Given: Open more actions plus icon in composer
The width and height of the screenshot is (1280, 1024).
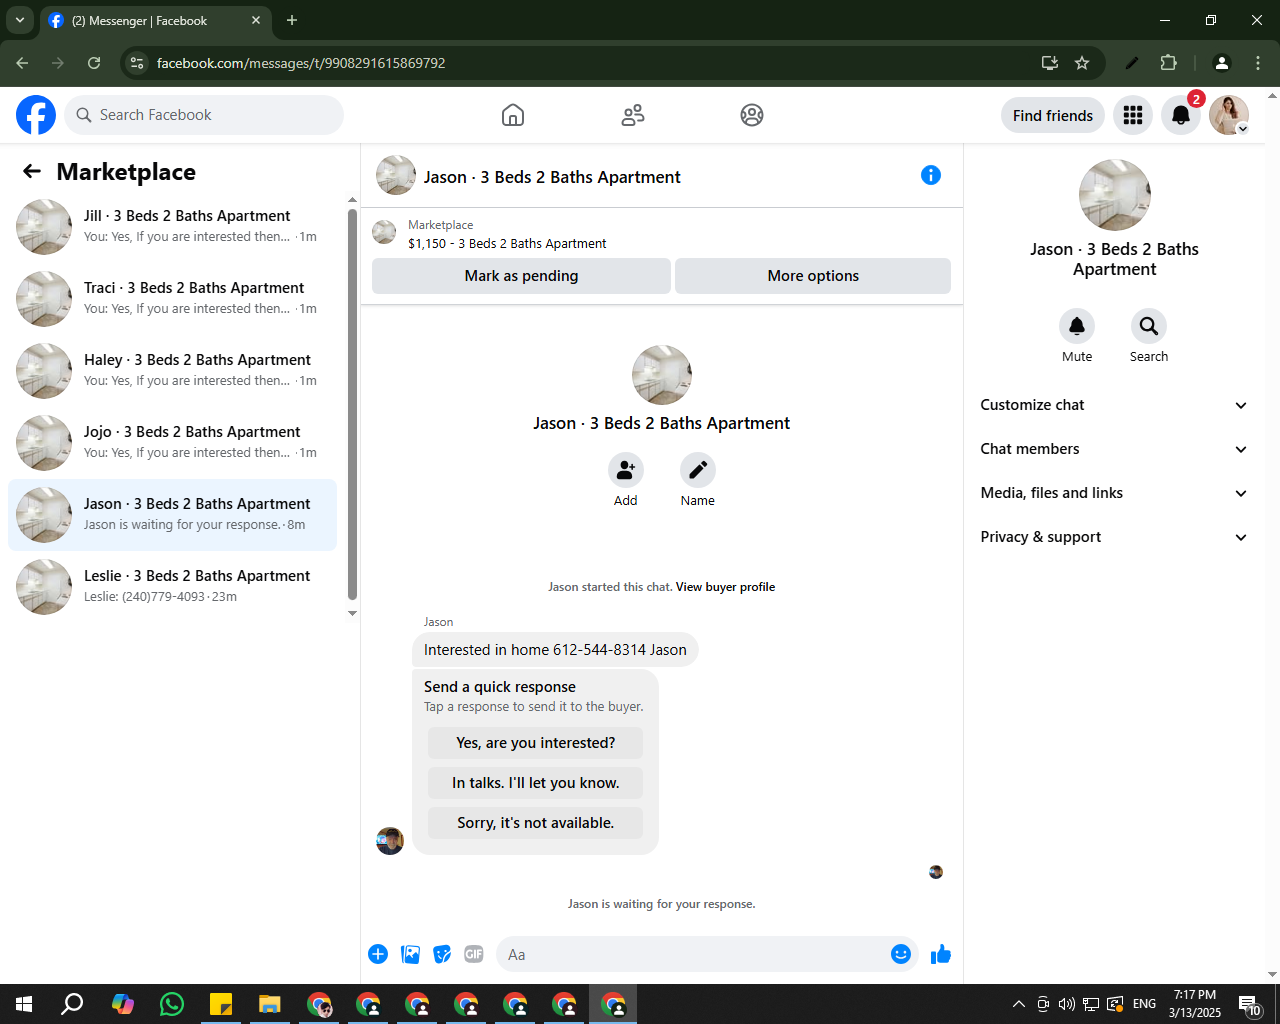Looking at the screenshot, I should click(378, 954).
